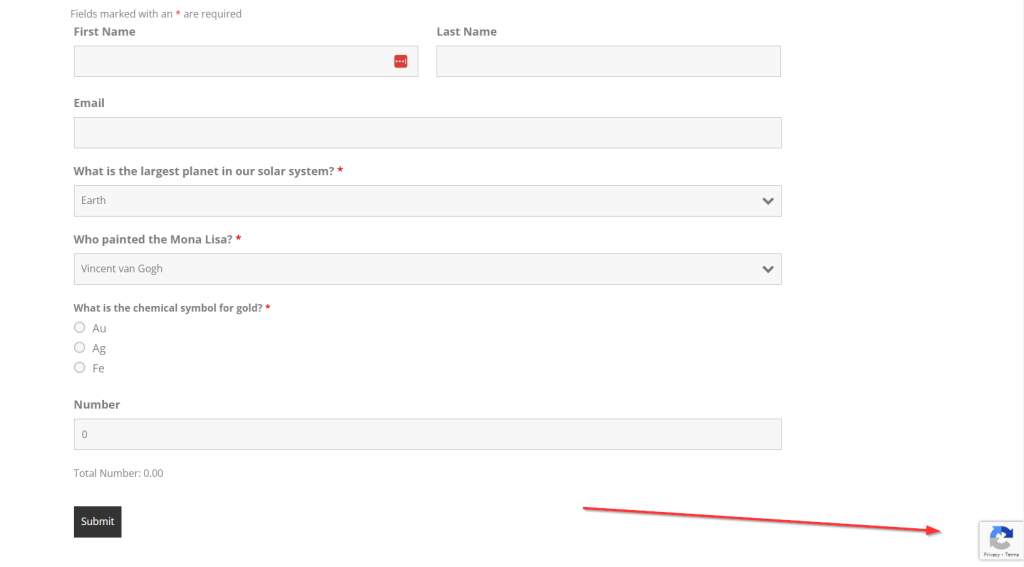
Task: Expand the Mona Lisa painter dropdown
Action: pyautogui.click(x=420, y=269)
